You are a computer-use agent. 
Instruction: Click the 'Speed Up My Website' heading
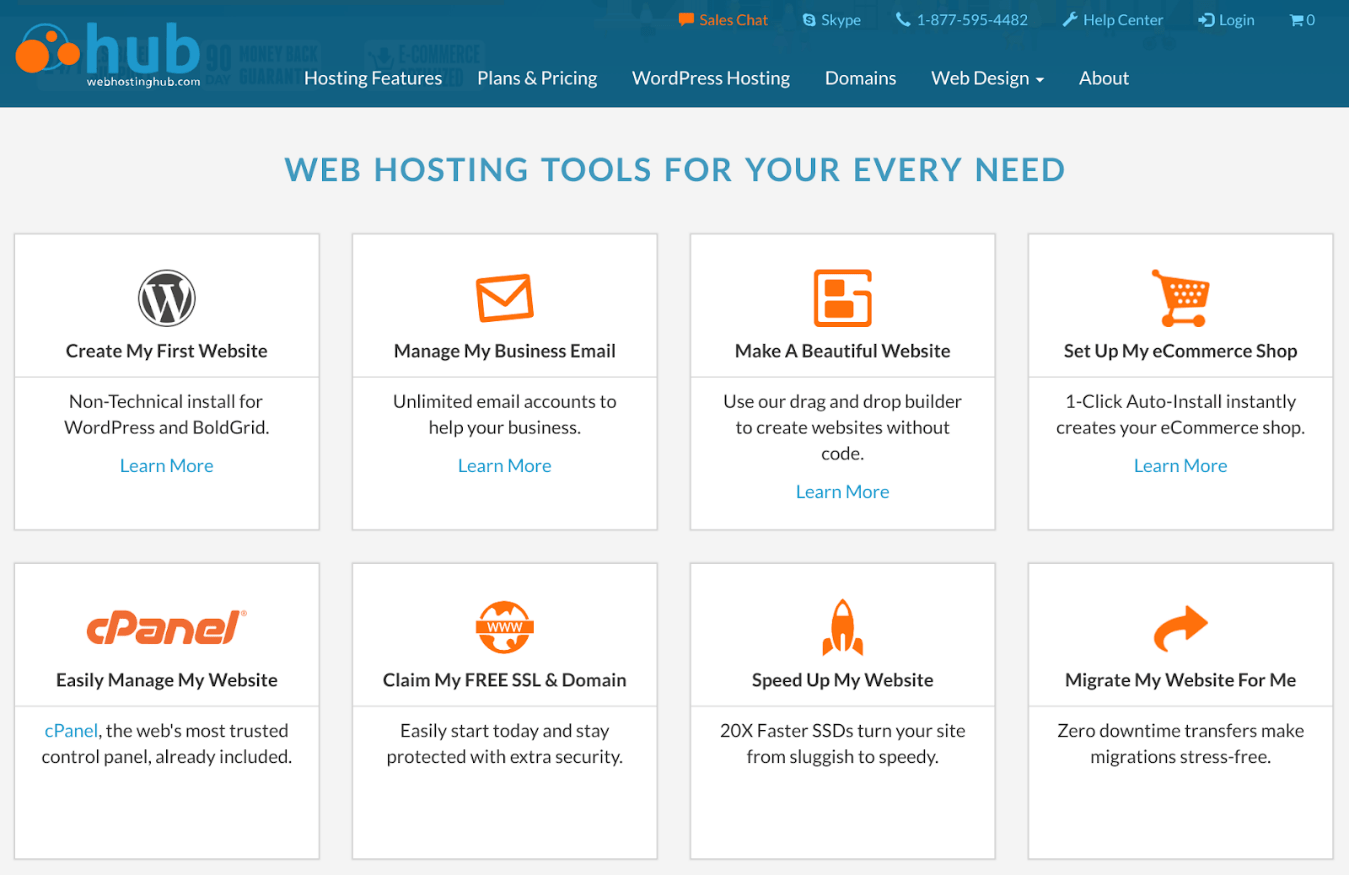(843, 680)
